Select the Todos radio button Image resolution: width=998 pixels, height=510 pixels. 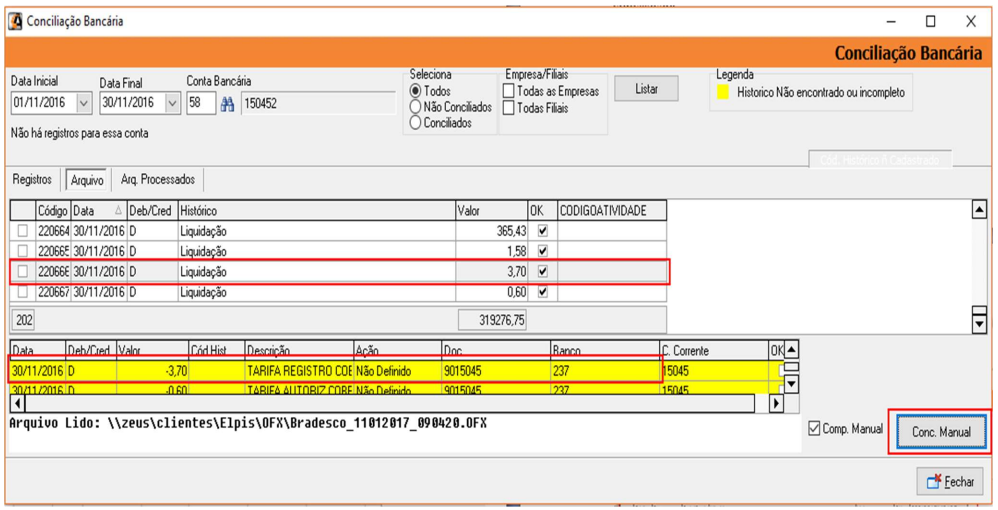[x=416, y=91]
